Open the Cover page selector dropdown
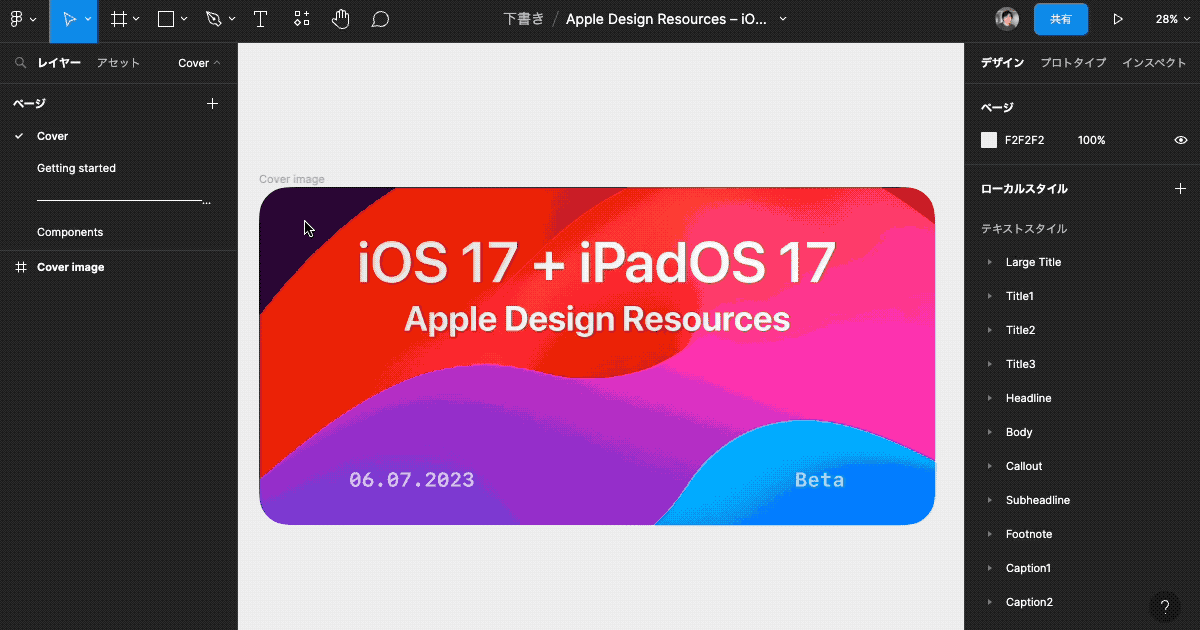Screen dimensions: 1200x630 click(197, 62)
